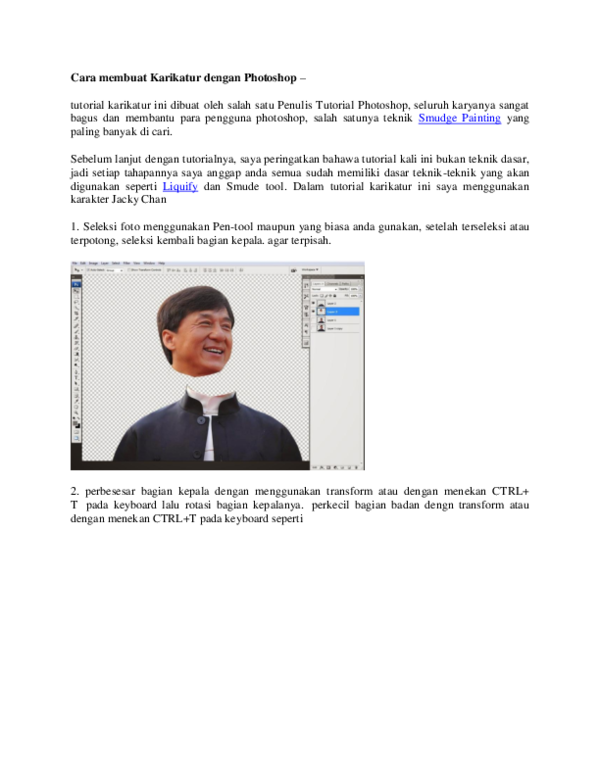Select the Layers tab
This screenshot has width=600, height=776.
pos(318,284)
